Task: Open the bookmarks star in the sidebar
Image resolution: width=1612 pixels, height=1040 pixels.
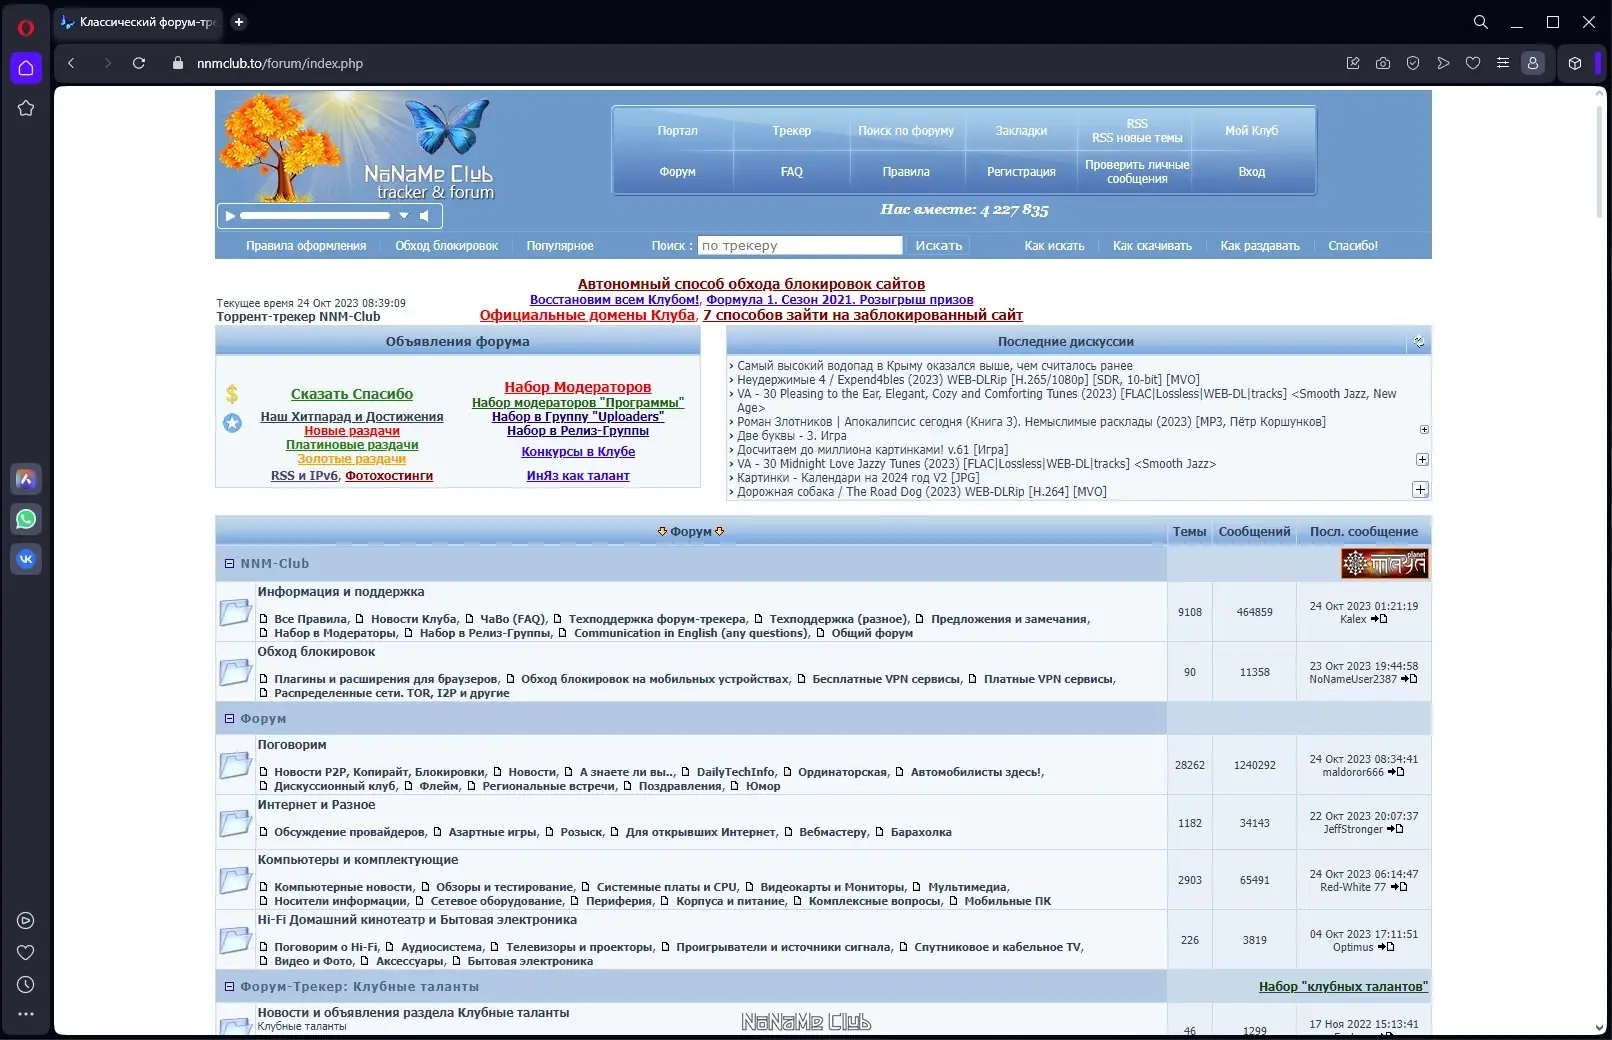Action: 26,108
